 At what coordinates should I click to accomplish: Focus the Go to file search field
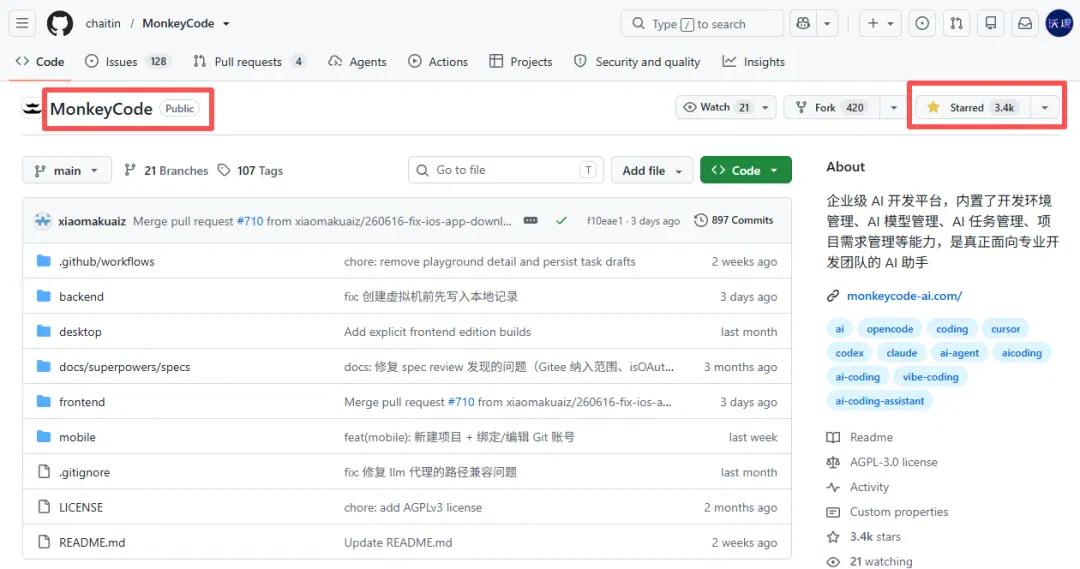[506, 170]
